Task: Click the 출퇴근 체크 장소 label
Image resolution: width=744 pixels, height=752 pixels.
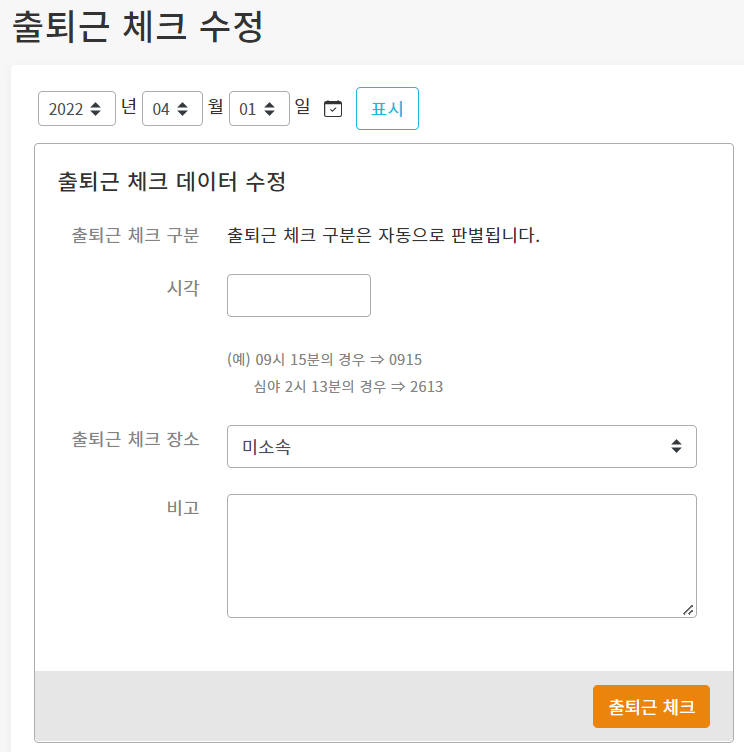Action: pyautogui.click(x=135, y=439)
